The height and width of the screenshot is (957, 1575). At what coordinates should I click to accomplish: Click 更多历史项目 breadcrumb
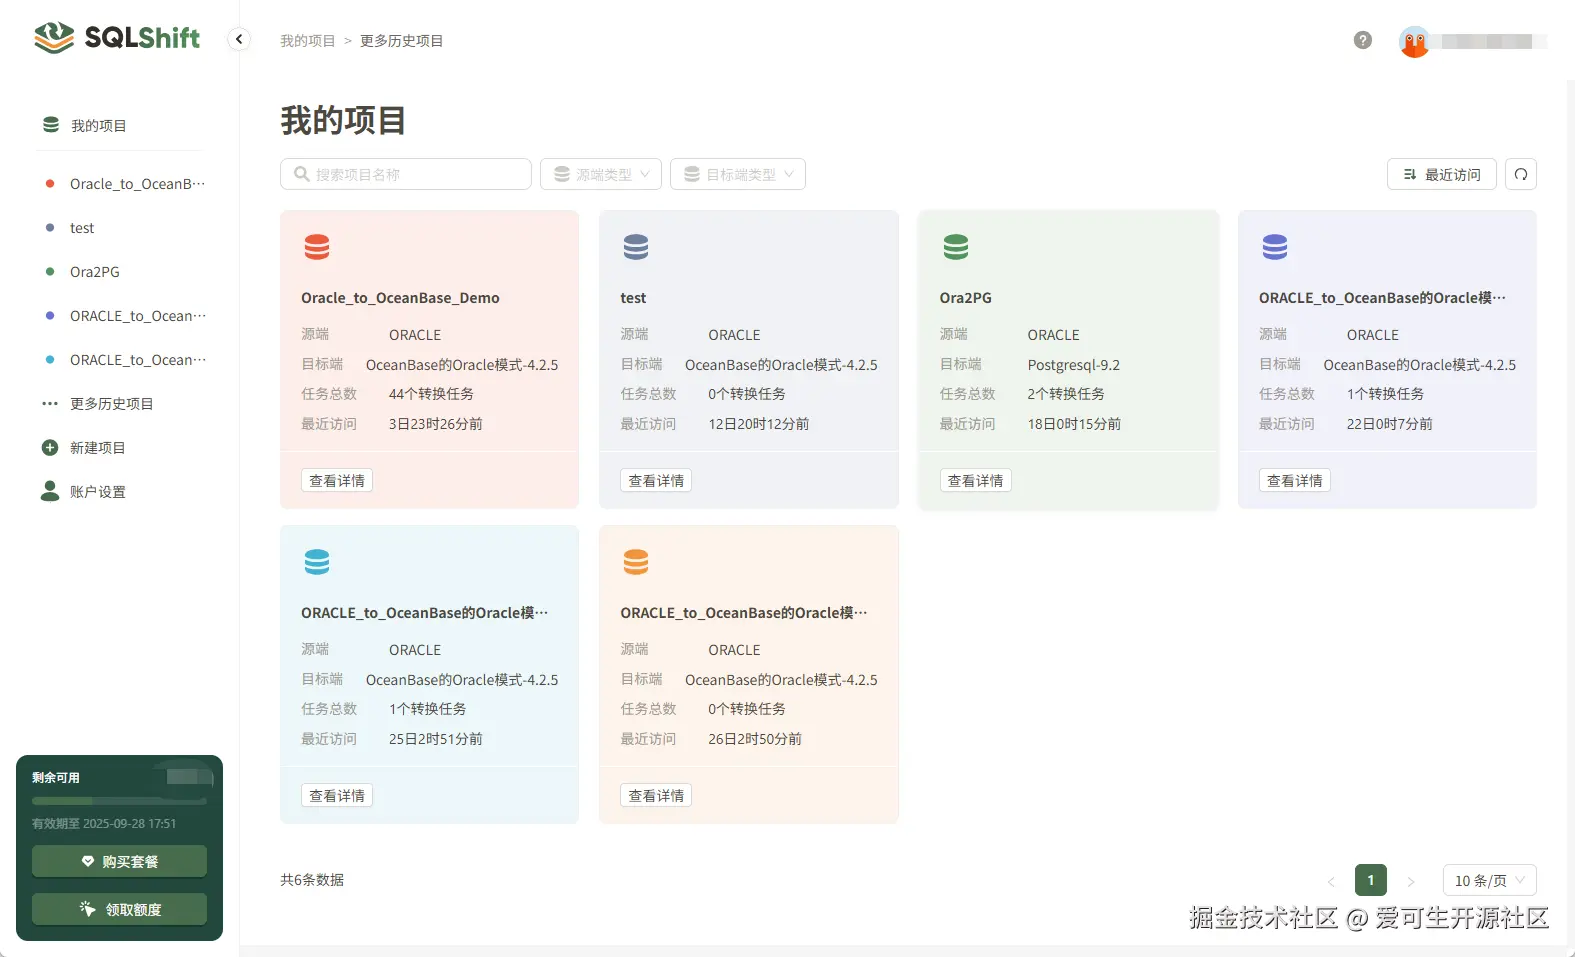(x=402, y=41)
